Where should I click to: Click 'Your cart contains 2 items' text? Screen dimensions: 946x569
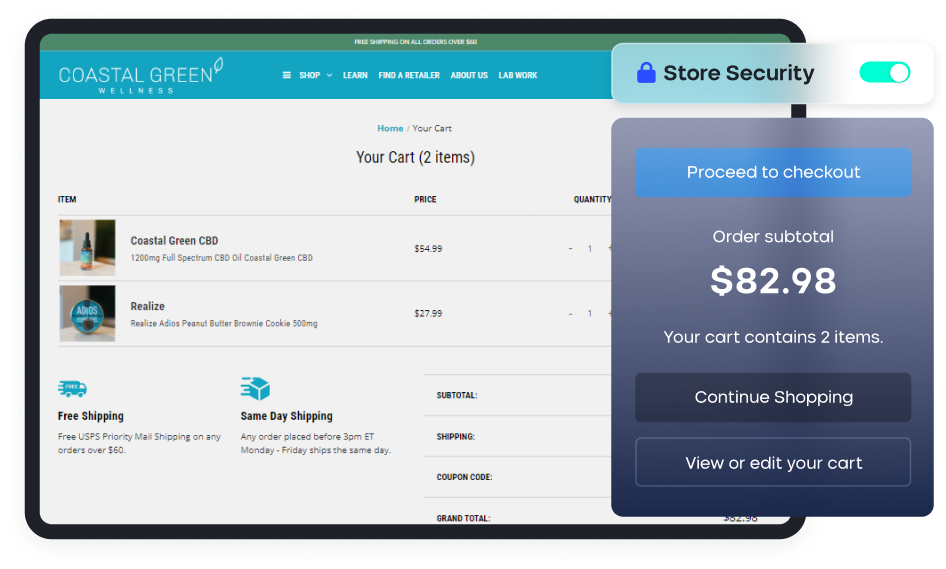[773, 337]
